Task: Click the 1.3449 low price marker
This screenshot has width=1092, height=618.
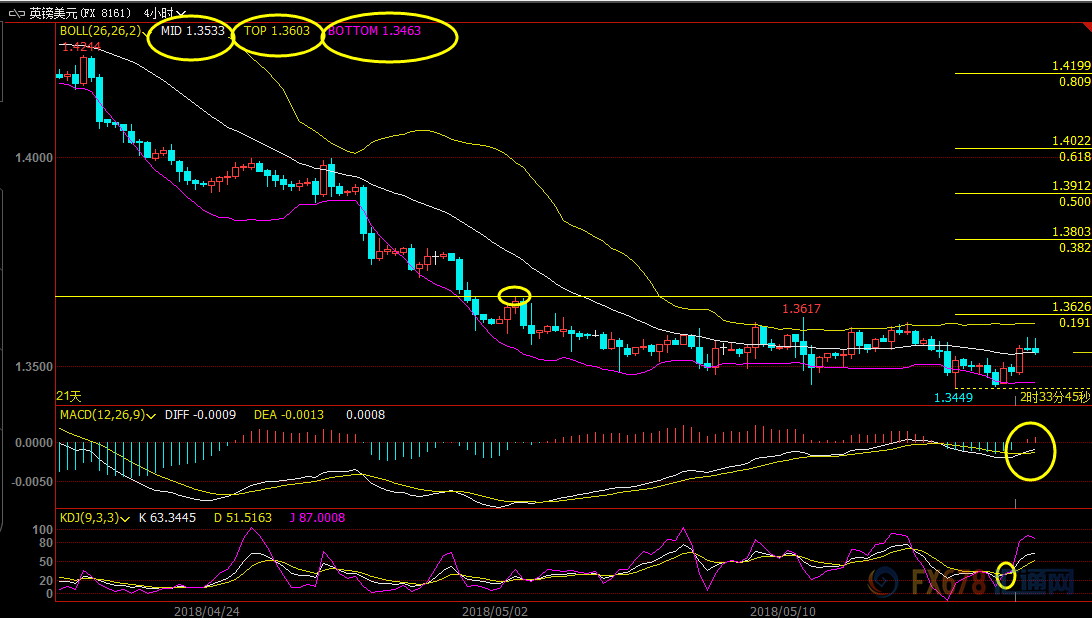Action: (x=954, y=398)
